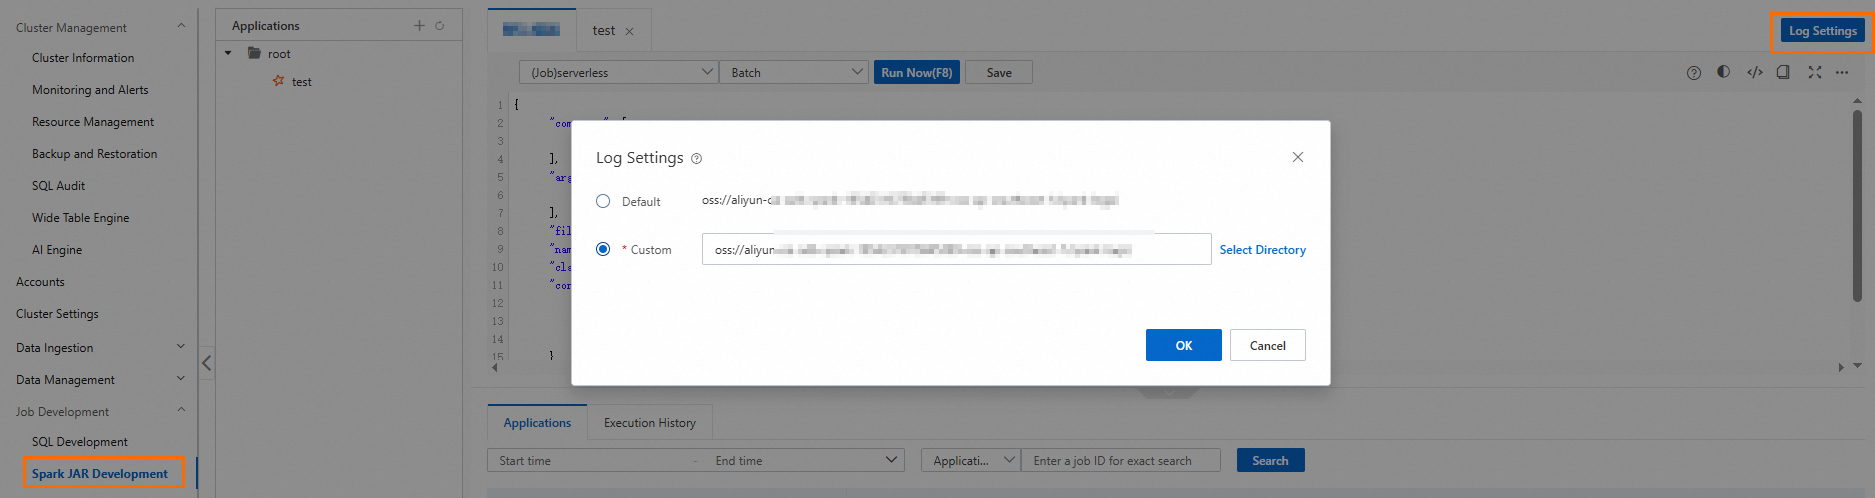This screenshot has width=1875, height=498.
Task: Open AI Engine page
Action: [57, 250]
